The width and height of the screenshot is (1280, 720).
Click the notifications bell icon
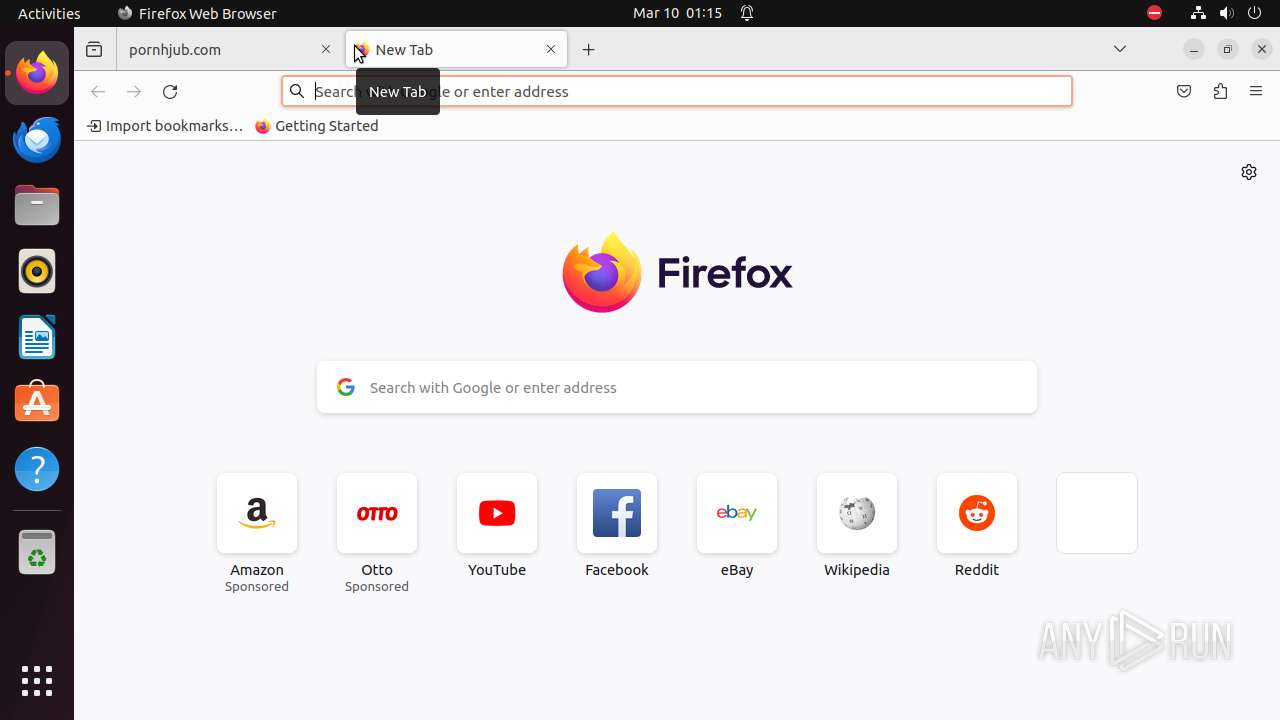tap(747, 13)
